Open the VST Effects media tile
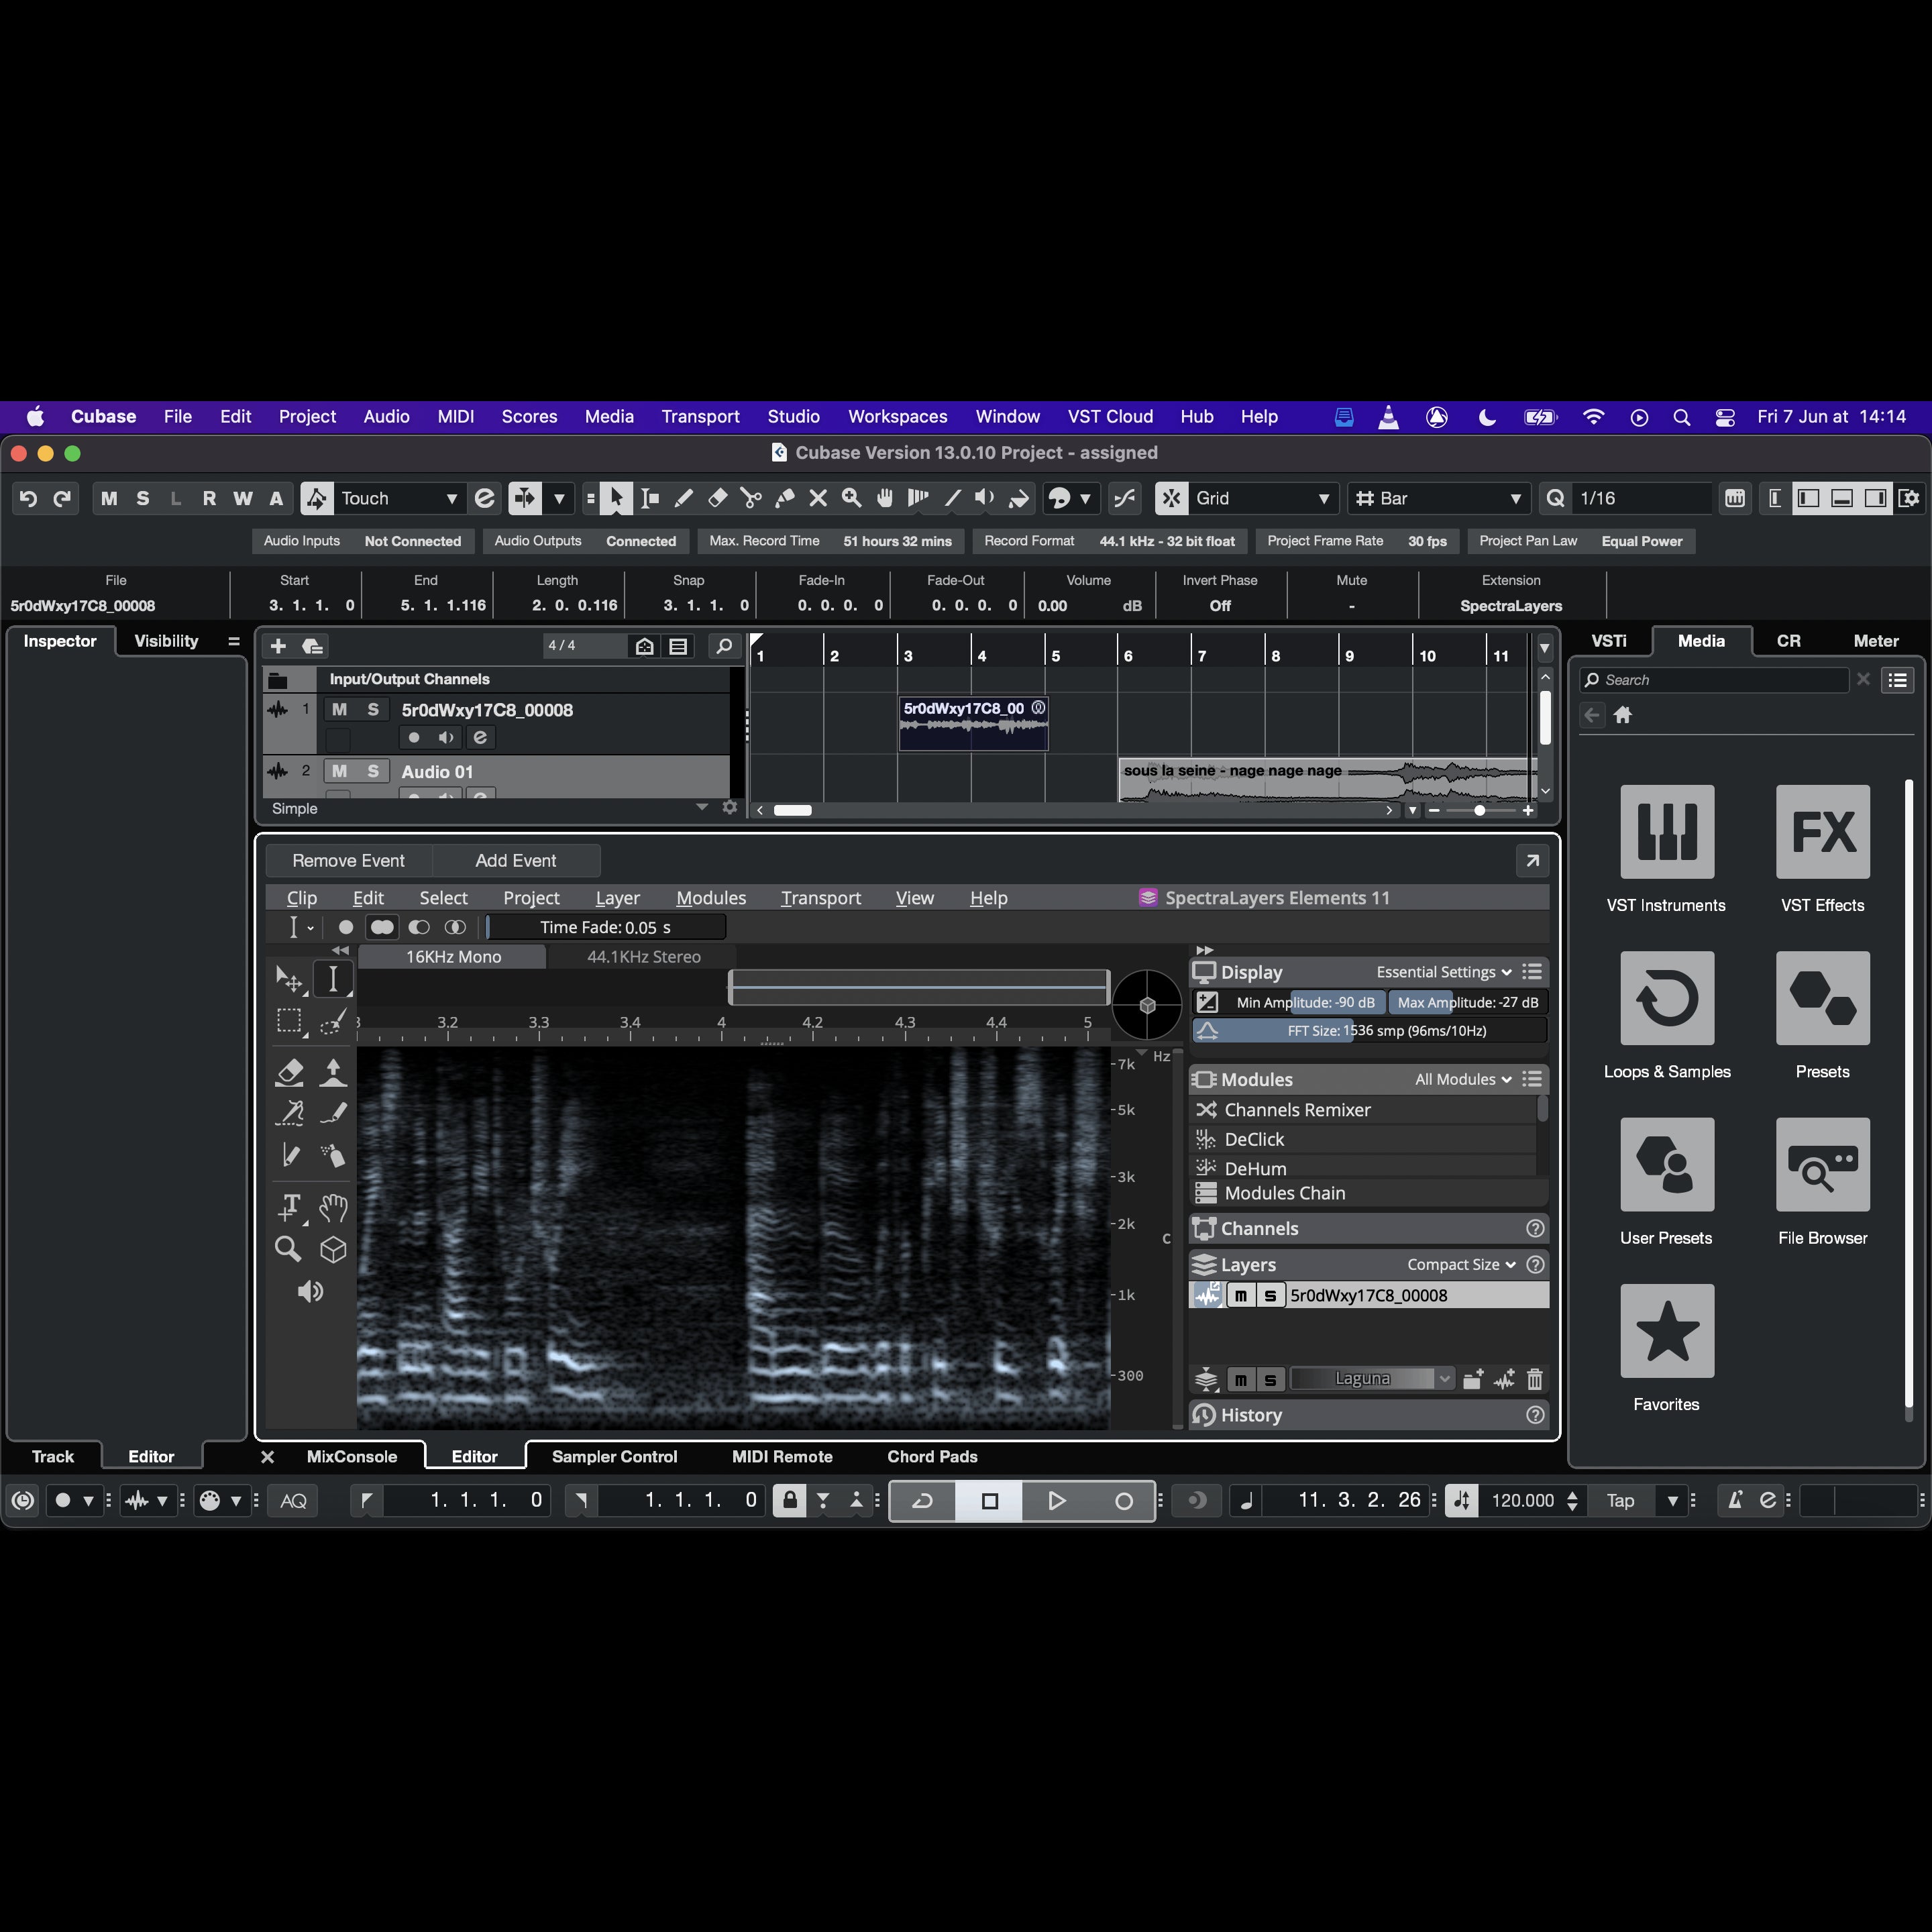The height and width of the screenshot is (1932, 1932). tap(1822, 832)
